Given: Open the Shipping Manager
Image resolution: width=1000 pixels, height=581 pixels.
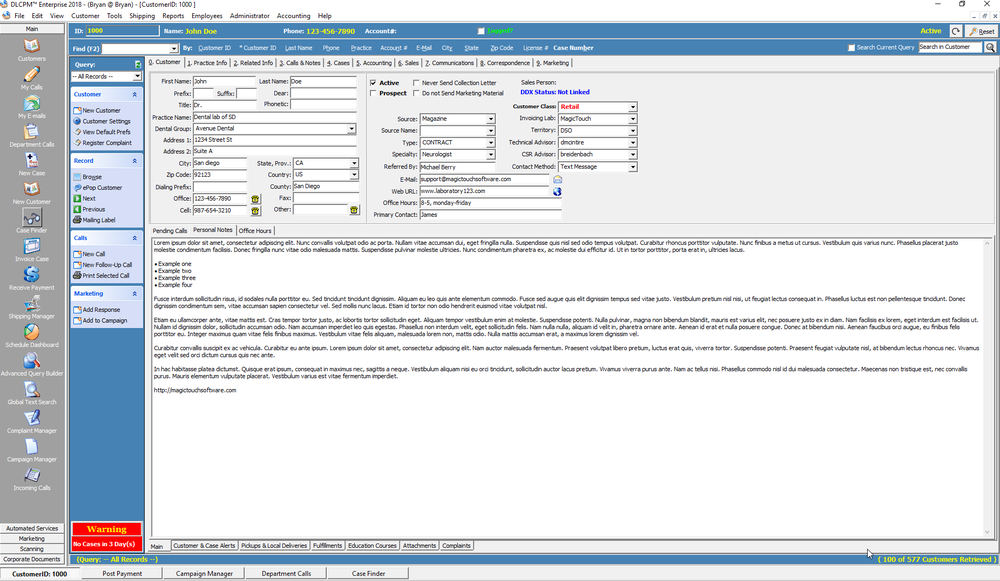Looking at the screenshot, I should click(x=30, y=307).
